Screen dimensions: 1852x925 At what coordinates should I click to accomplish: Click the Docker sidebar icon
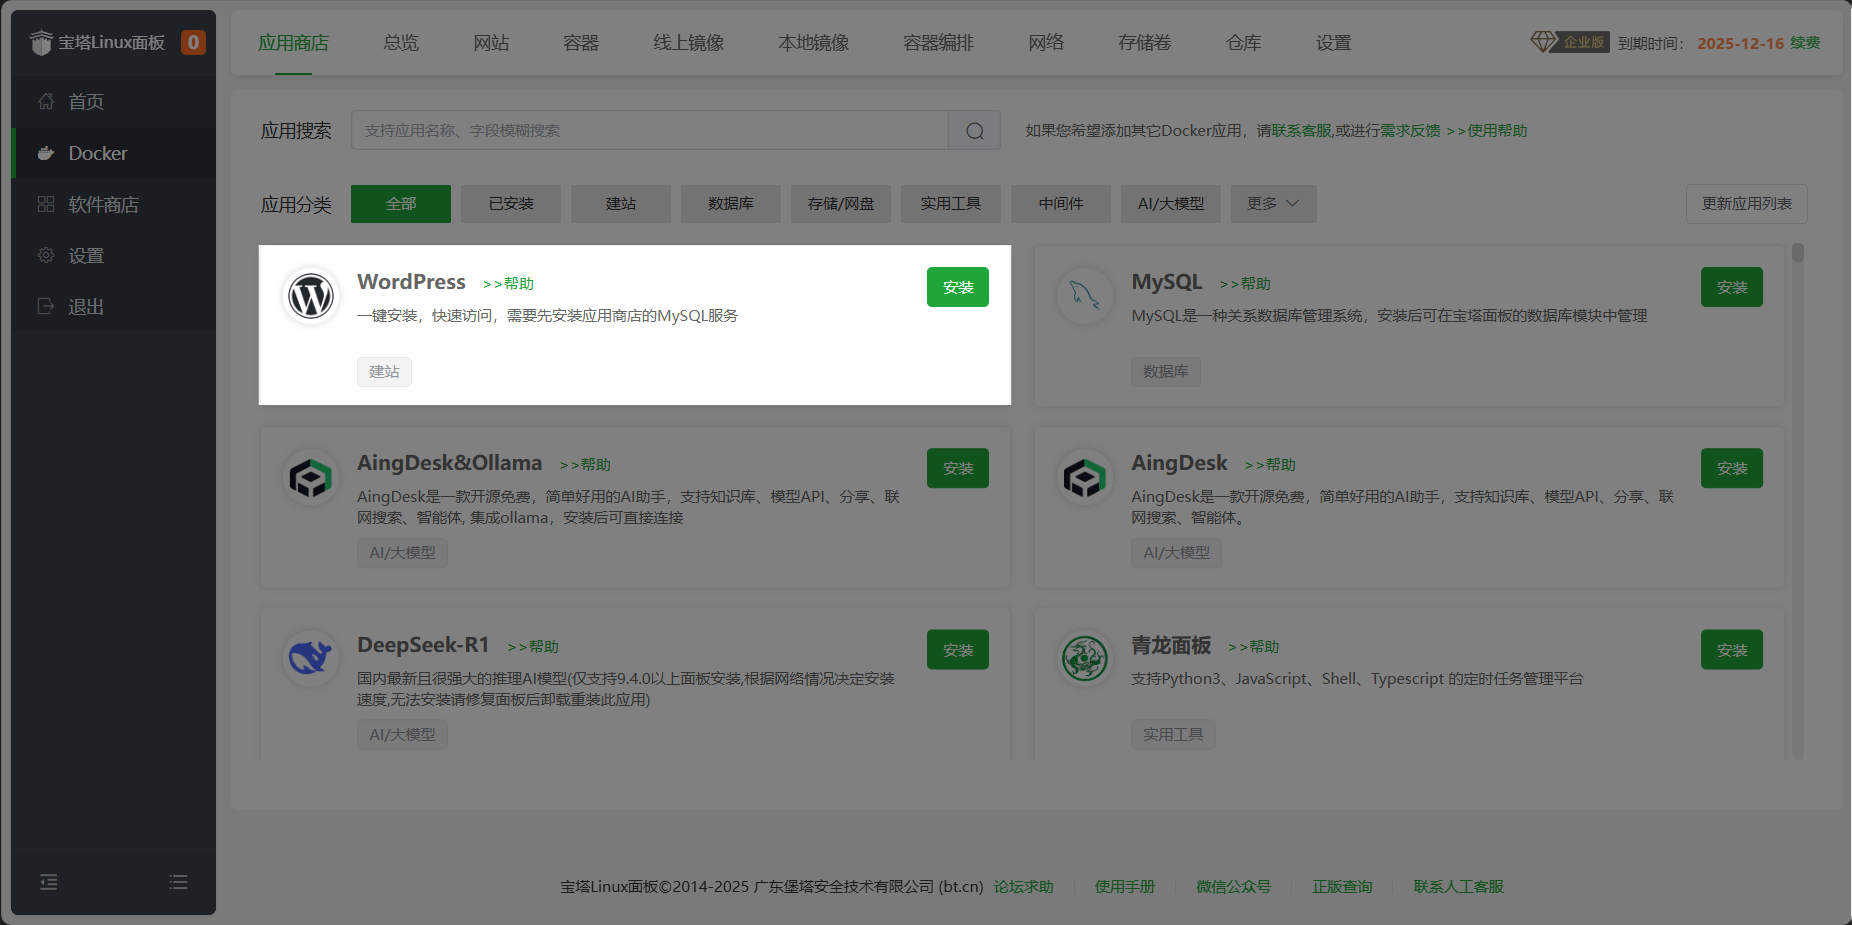(x=46, y=153)
